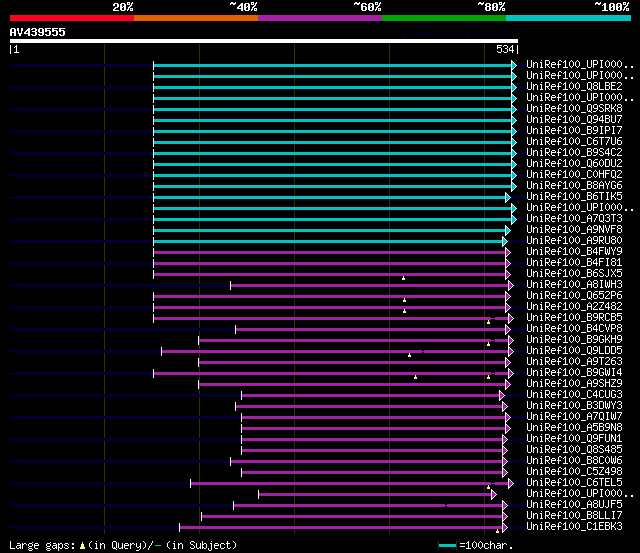Select the UniRef100_A9SHZ9 label
Viewport: 640px width, 553px height.
[574, 384]
